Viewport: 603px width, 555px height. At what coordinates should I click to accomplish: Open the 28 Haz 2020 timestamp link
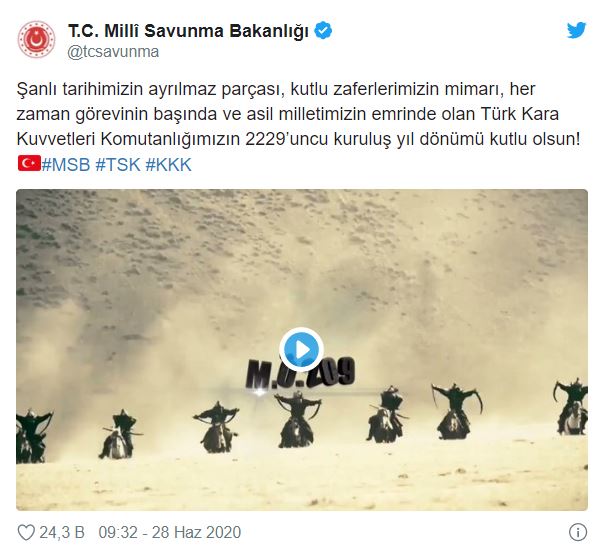point(196,533)
